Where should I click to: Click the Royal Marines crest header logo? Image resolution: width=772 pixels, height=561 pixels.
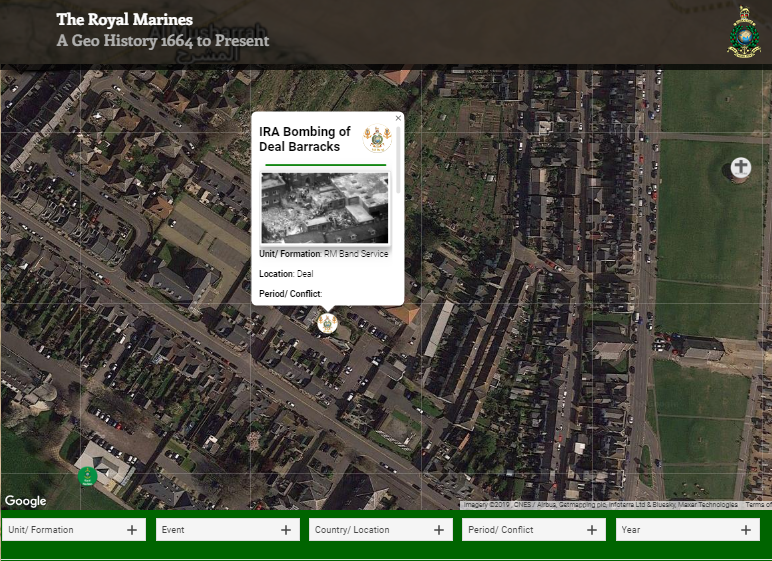(x=744, y=33)
